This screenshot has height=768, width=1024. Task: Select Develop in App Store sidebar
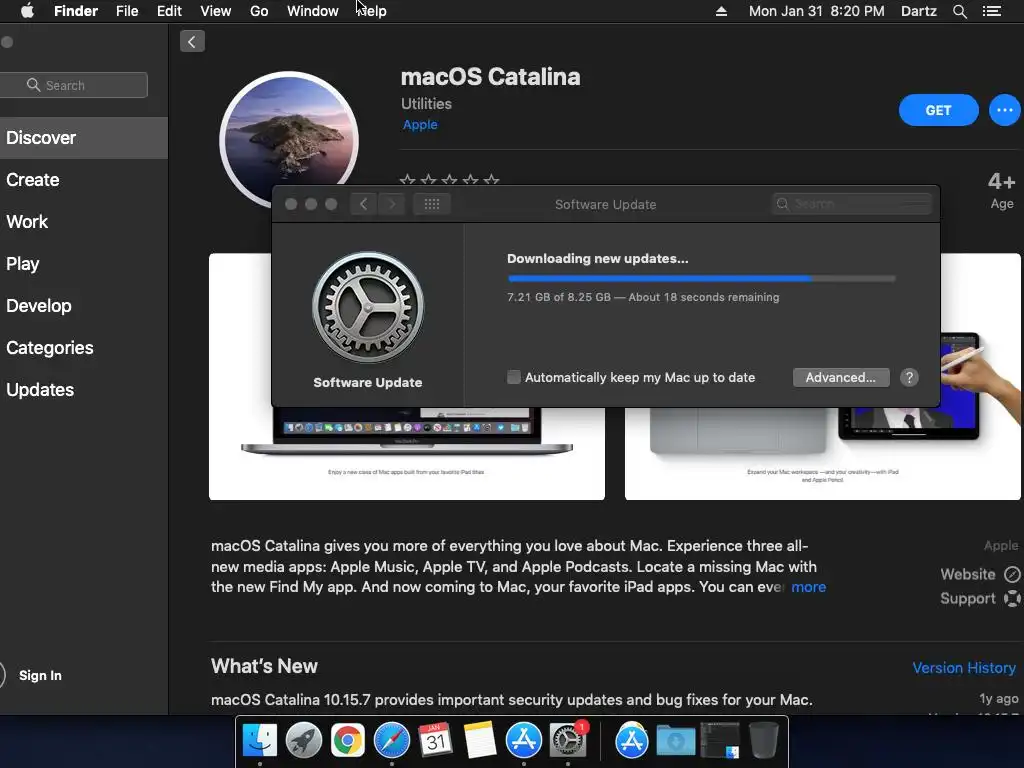[84, 306]
